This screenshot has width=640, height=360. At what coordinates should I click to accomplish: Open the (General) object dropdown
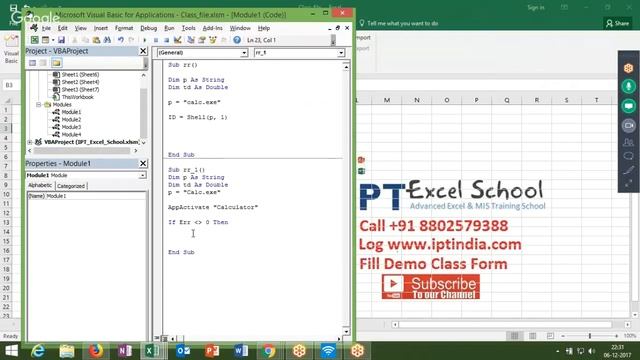click(244, 53)
